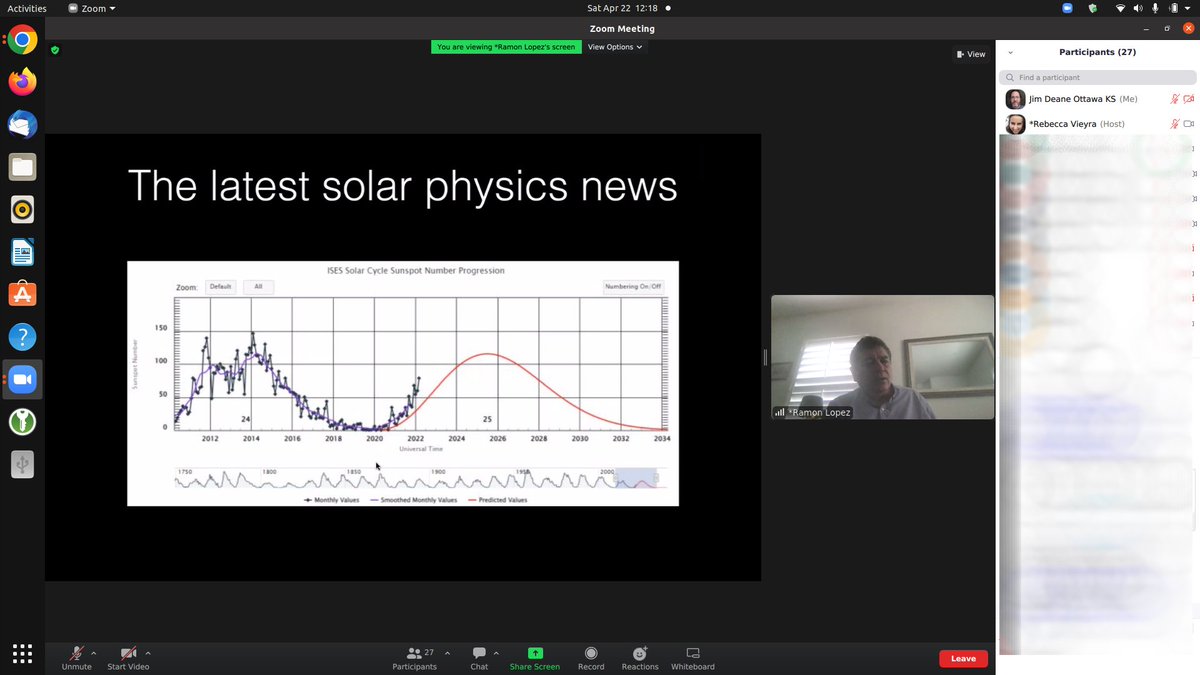Launch Firefox from the dock
The height and width of the screenshot is (675, 1200).
[22, 82]
